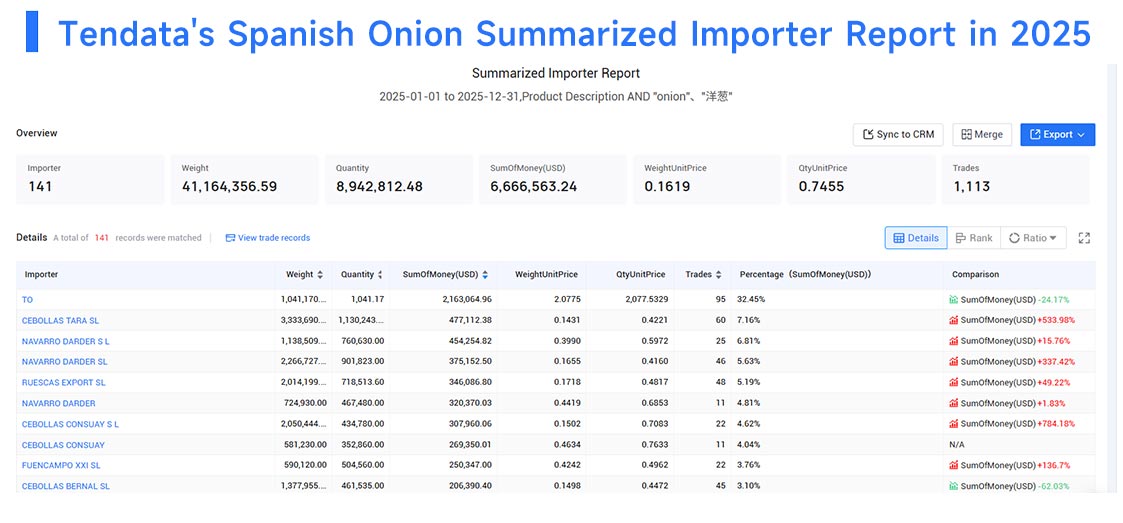Viewport: 1123px width, 523px height.
Task: Click trend icon in CEBOLLAS TARA SL row
Action: [953, 320]
